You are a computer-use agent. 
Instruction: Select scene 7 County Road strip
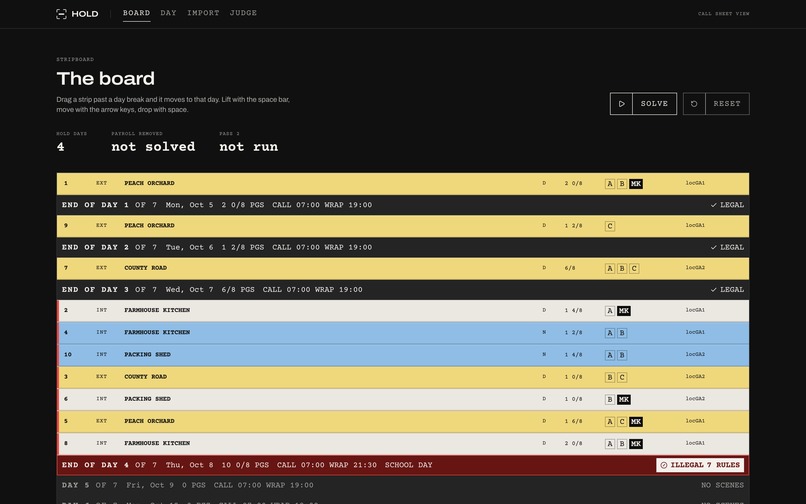(402, 268)
